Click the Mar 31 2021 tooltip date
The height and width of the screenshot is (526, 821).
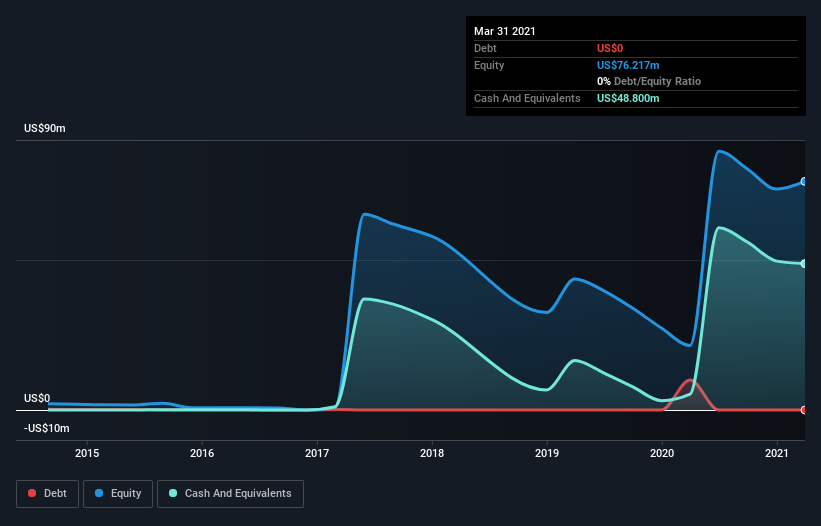(x=505, y=31)
